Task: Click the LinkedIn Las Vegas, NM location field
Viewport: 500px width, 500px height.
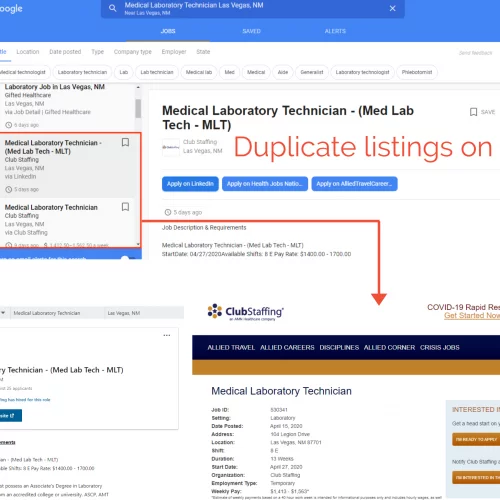Action: [143, 313]
